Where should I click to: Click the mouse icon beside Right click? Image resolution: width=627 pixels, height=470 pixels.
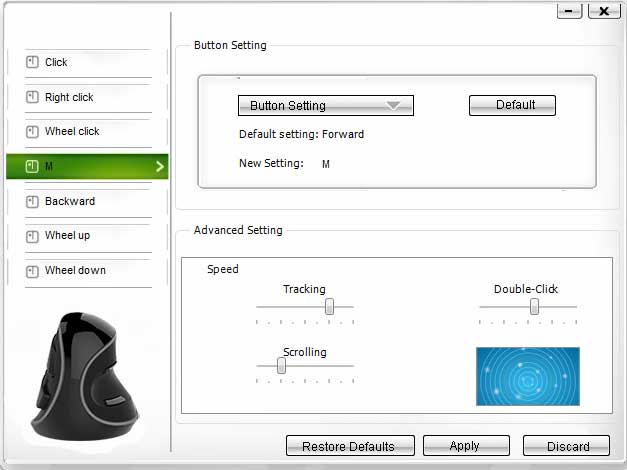(32, 97)
